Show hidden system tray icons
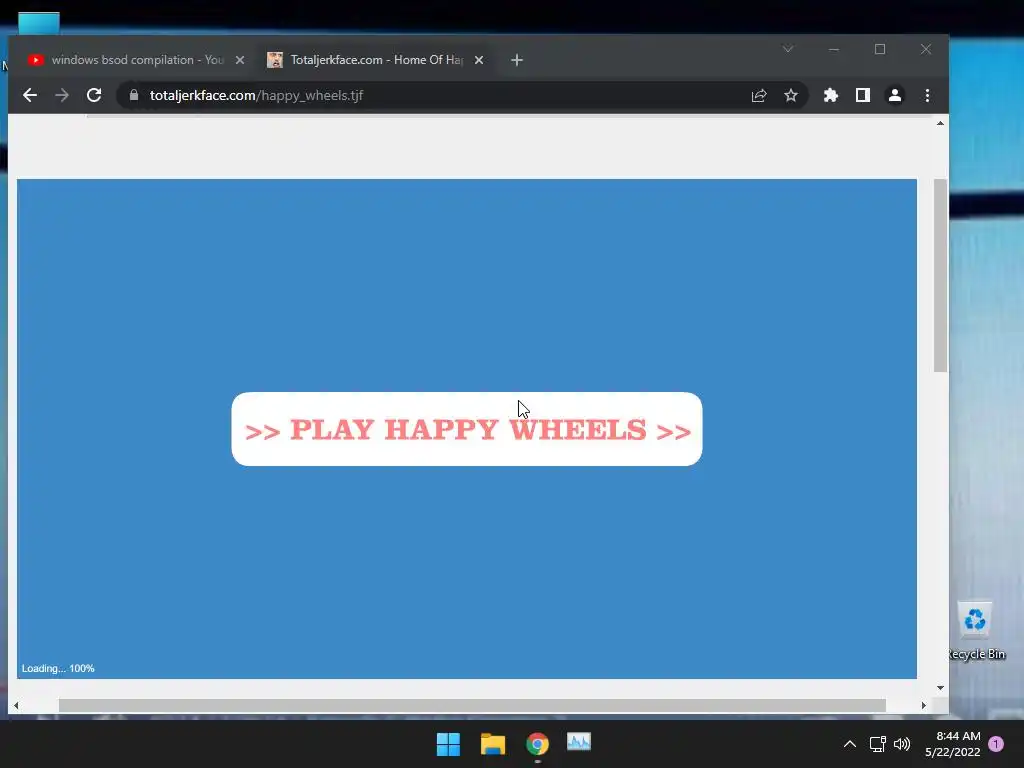 [850, 744]
